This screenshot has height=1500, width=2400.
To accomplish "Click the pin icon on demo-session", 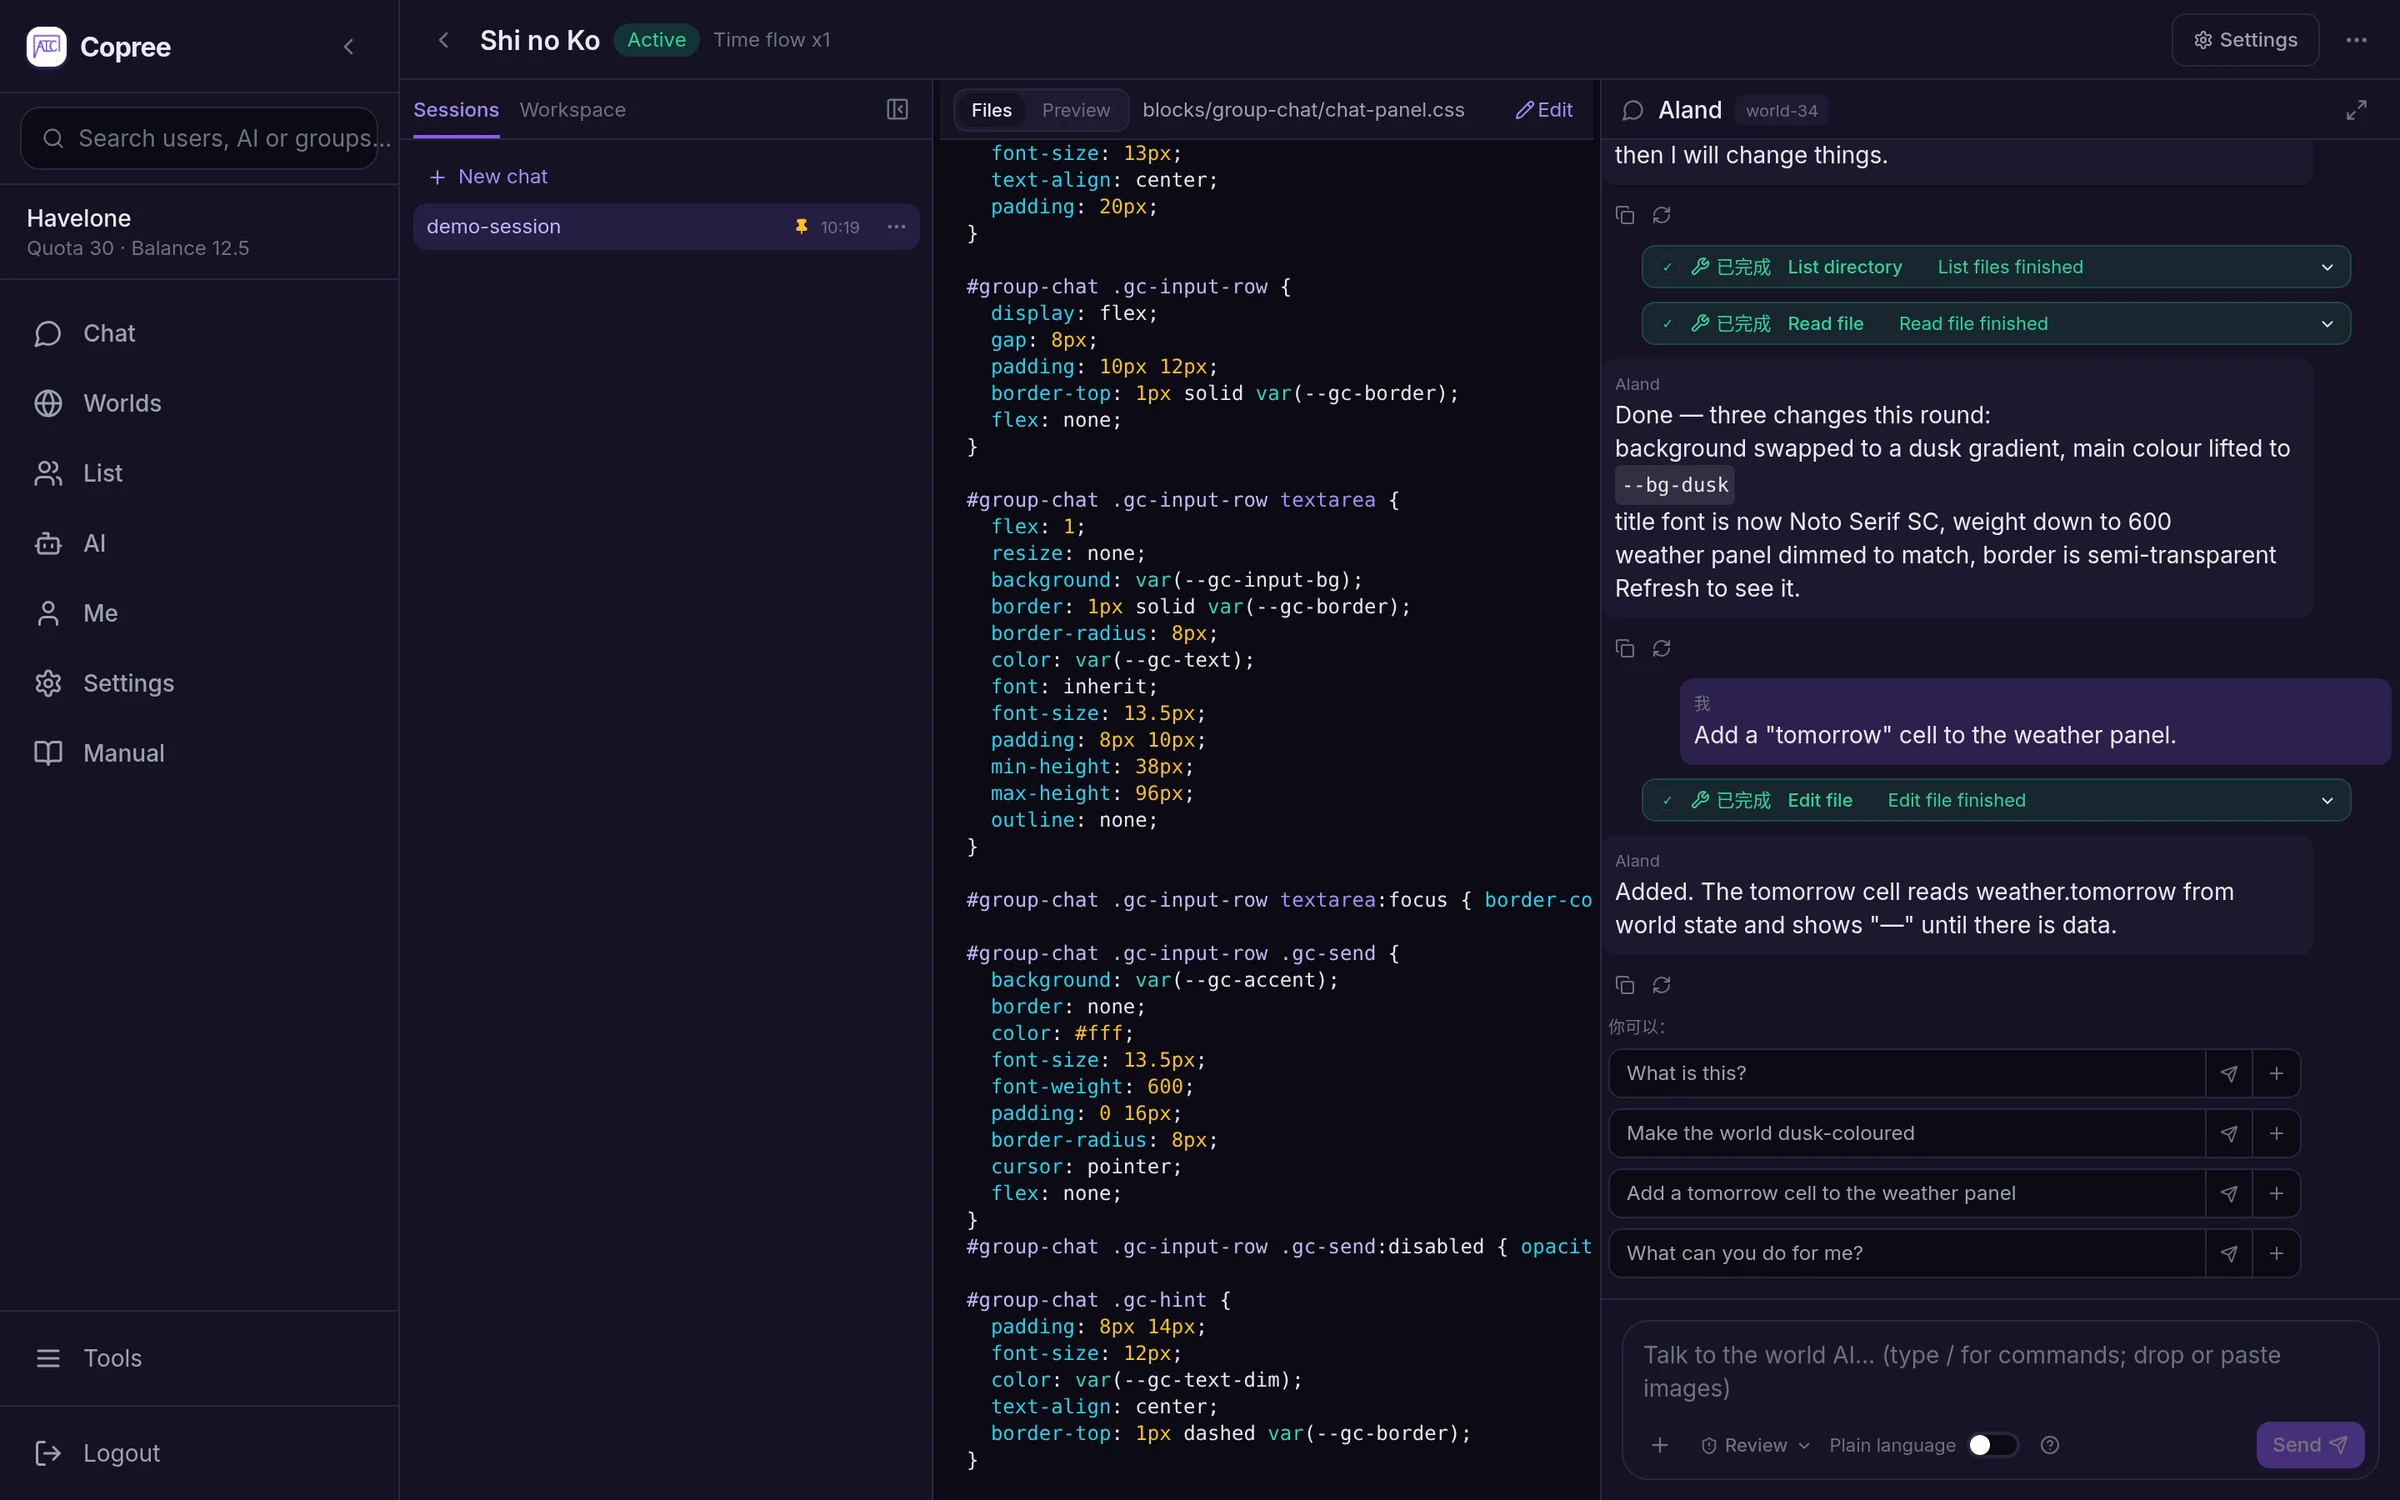I will pos(801,227).
